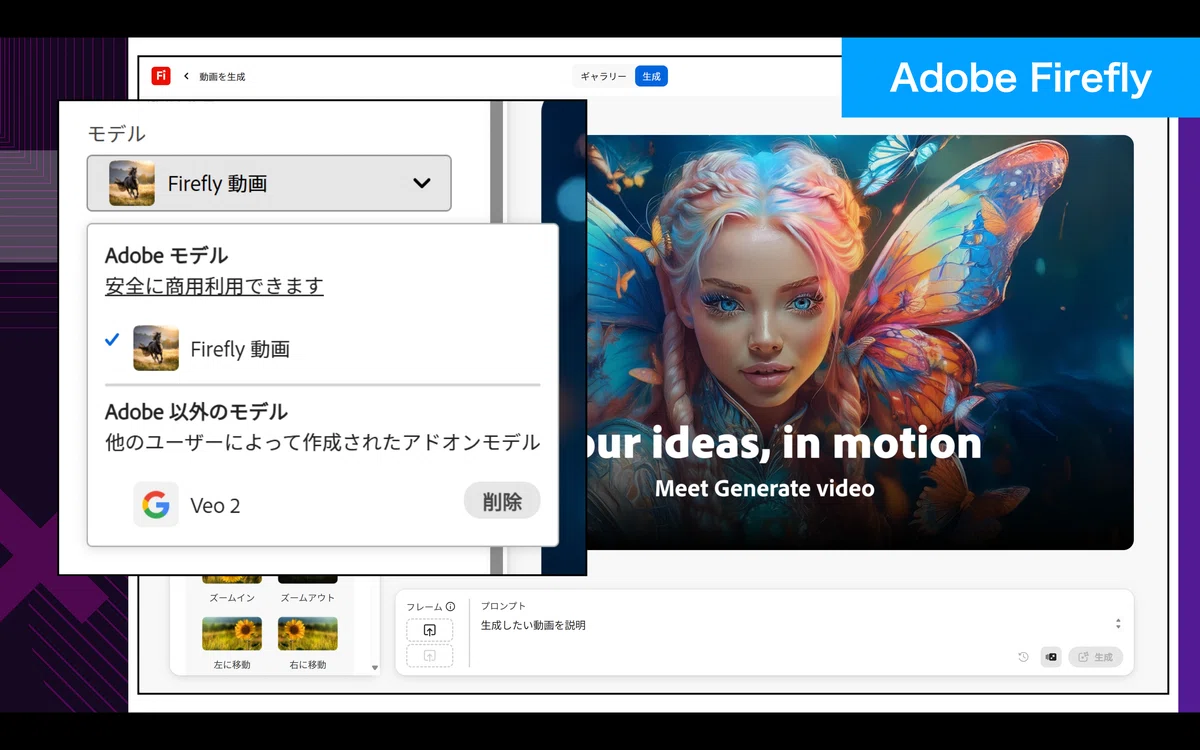Screen dimensions: 1200x750
Task: Click the Google logo beside Veo 2
Action: [x=156, y=504]
